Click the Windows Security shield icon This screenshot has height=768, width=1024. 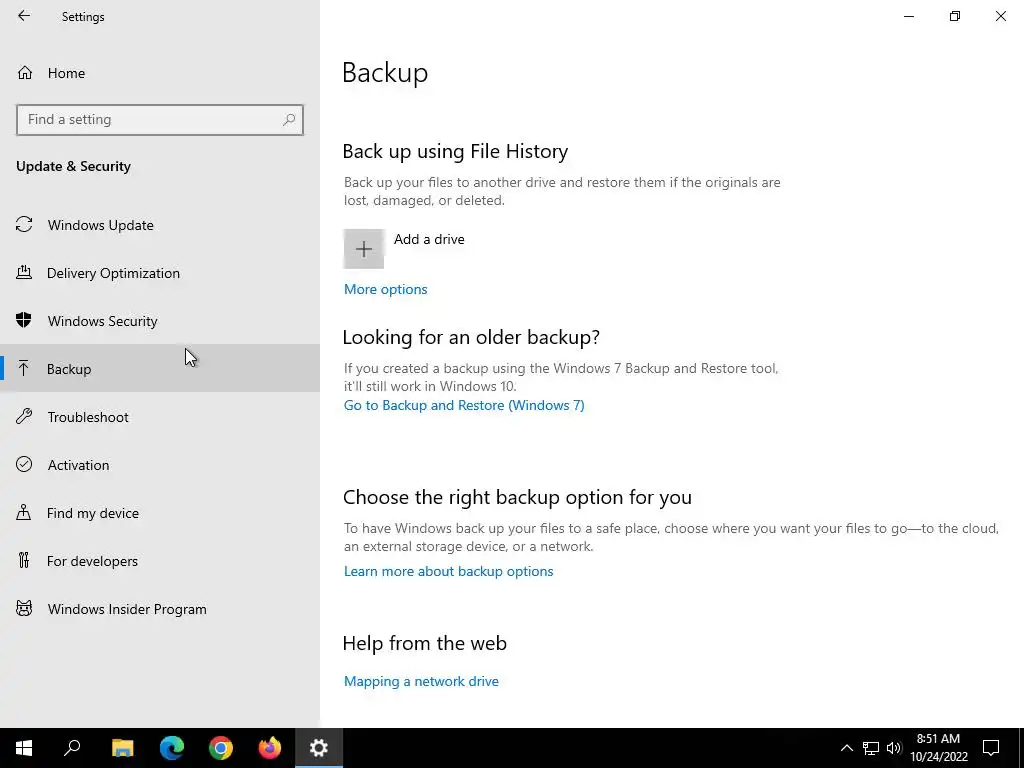[24, 320]
